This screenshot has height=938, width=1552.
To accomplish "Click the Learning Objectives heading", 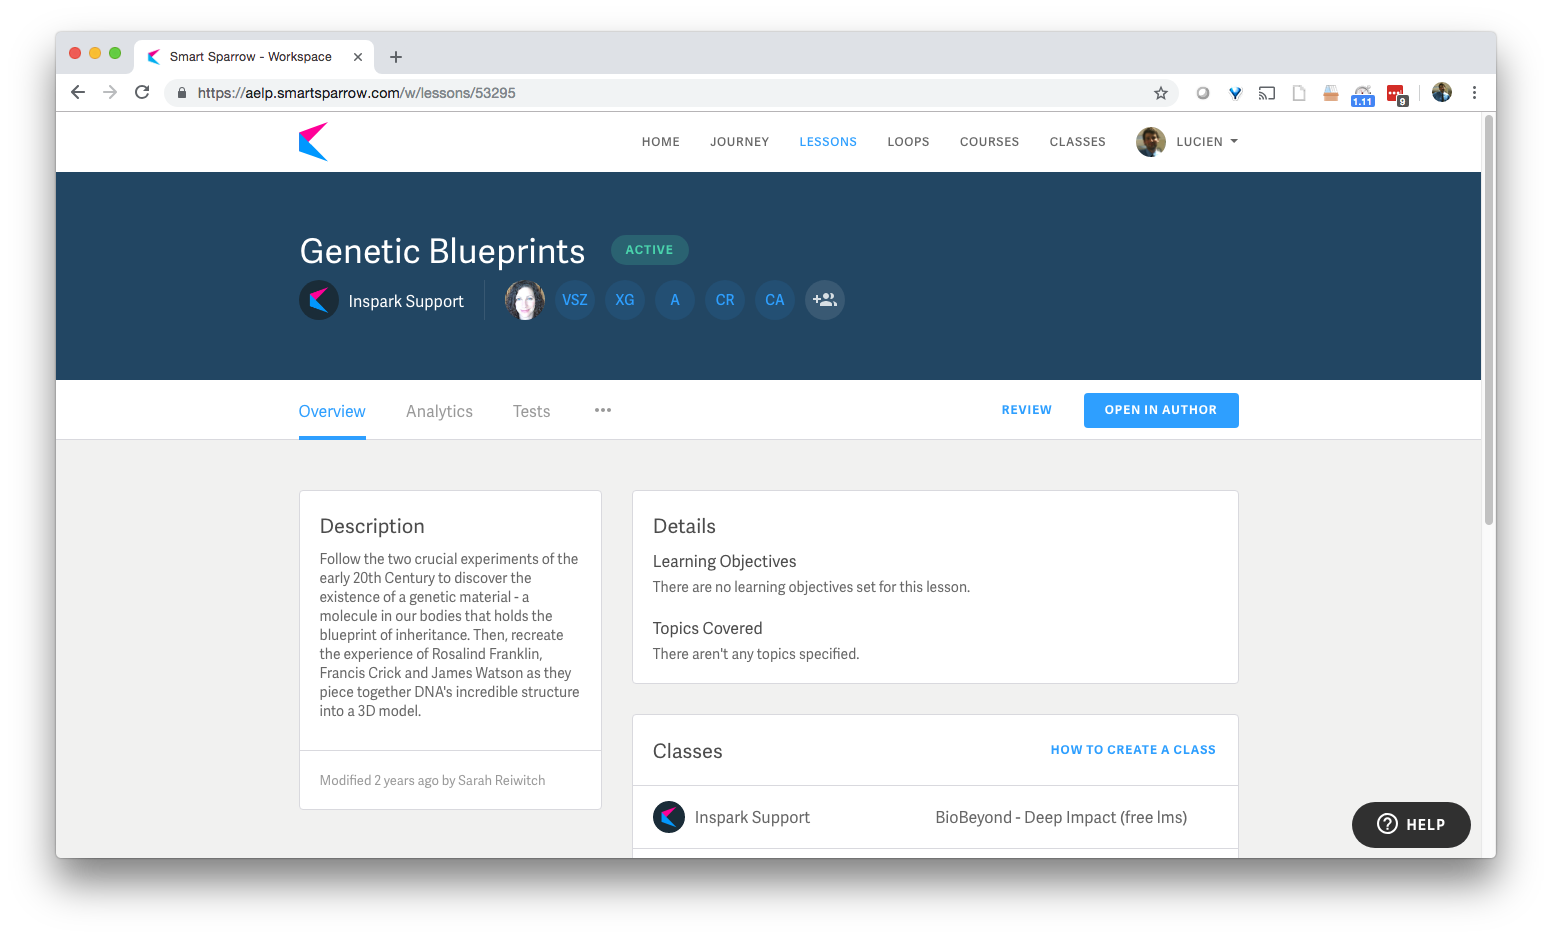I will (725, 562).
